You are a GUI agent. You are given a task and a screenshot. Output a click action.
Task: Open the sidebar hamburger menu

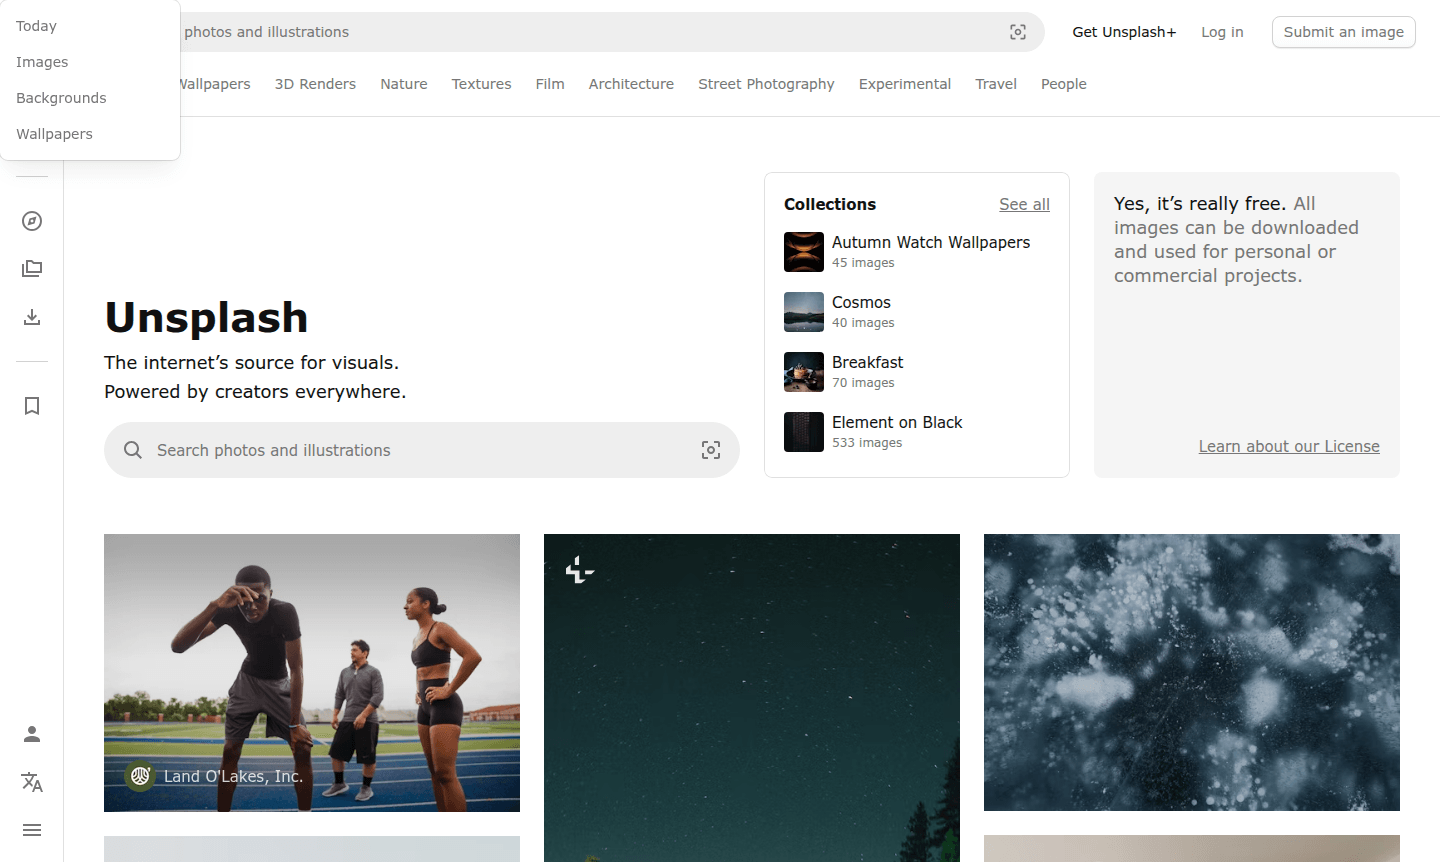coord(31,830)
